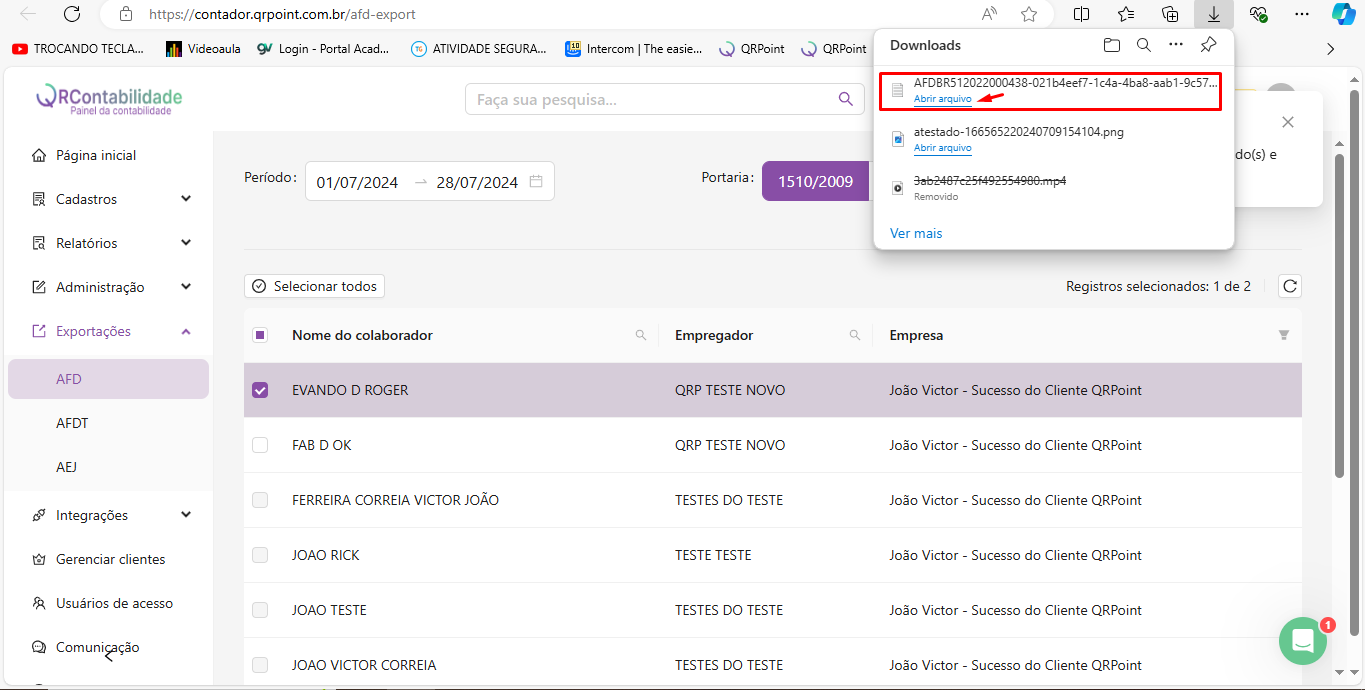Screen dimensions: 1365x690
Task: Pin the Downloads panel
Action: click(1208, 45)
